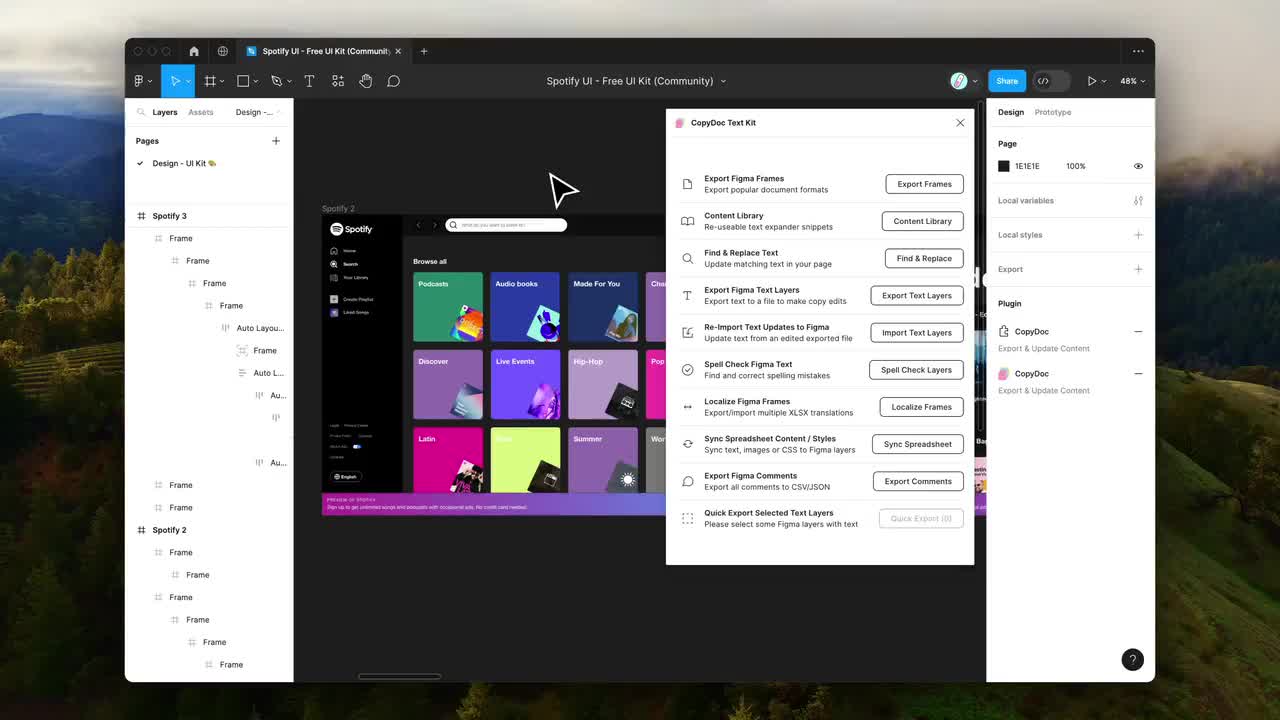Add an export setting with plus
This screenshot has height=720, width=1280.
coord(1138,269)
